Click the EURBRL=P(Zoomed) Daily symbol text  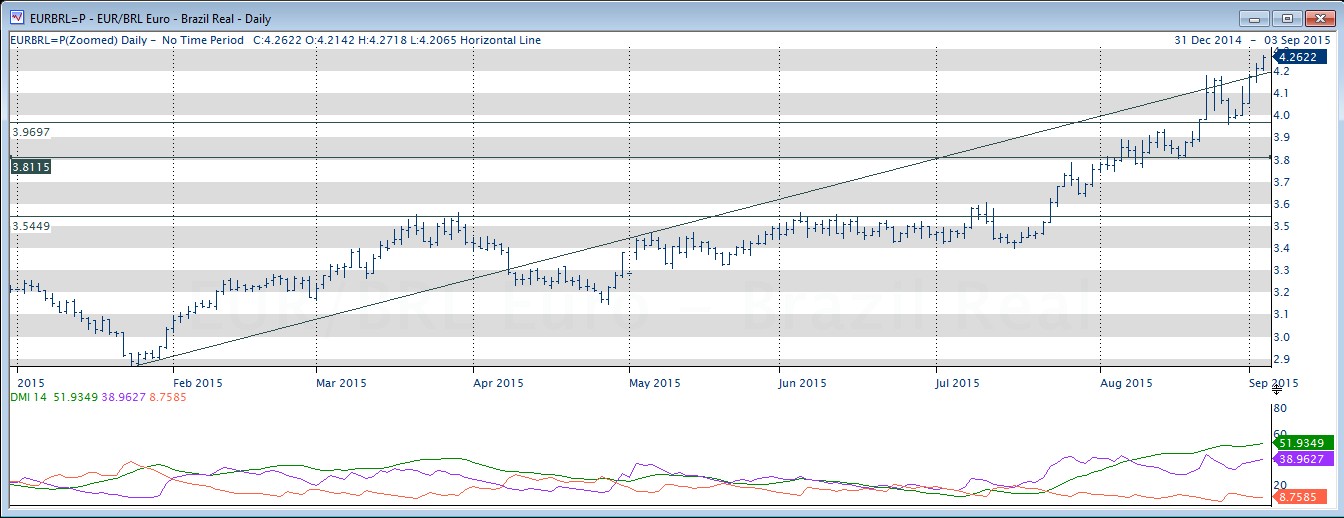[x=78, y=40]
